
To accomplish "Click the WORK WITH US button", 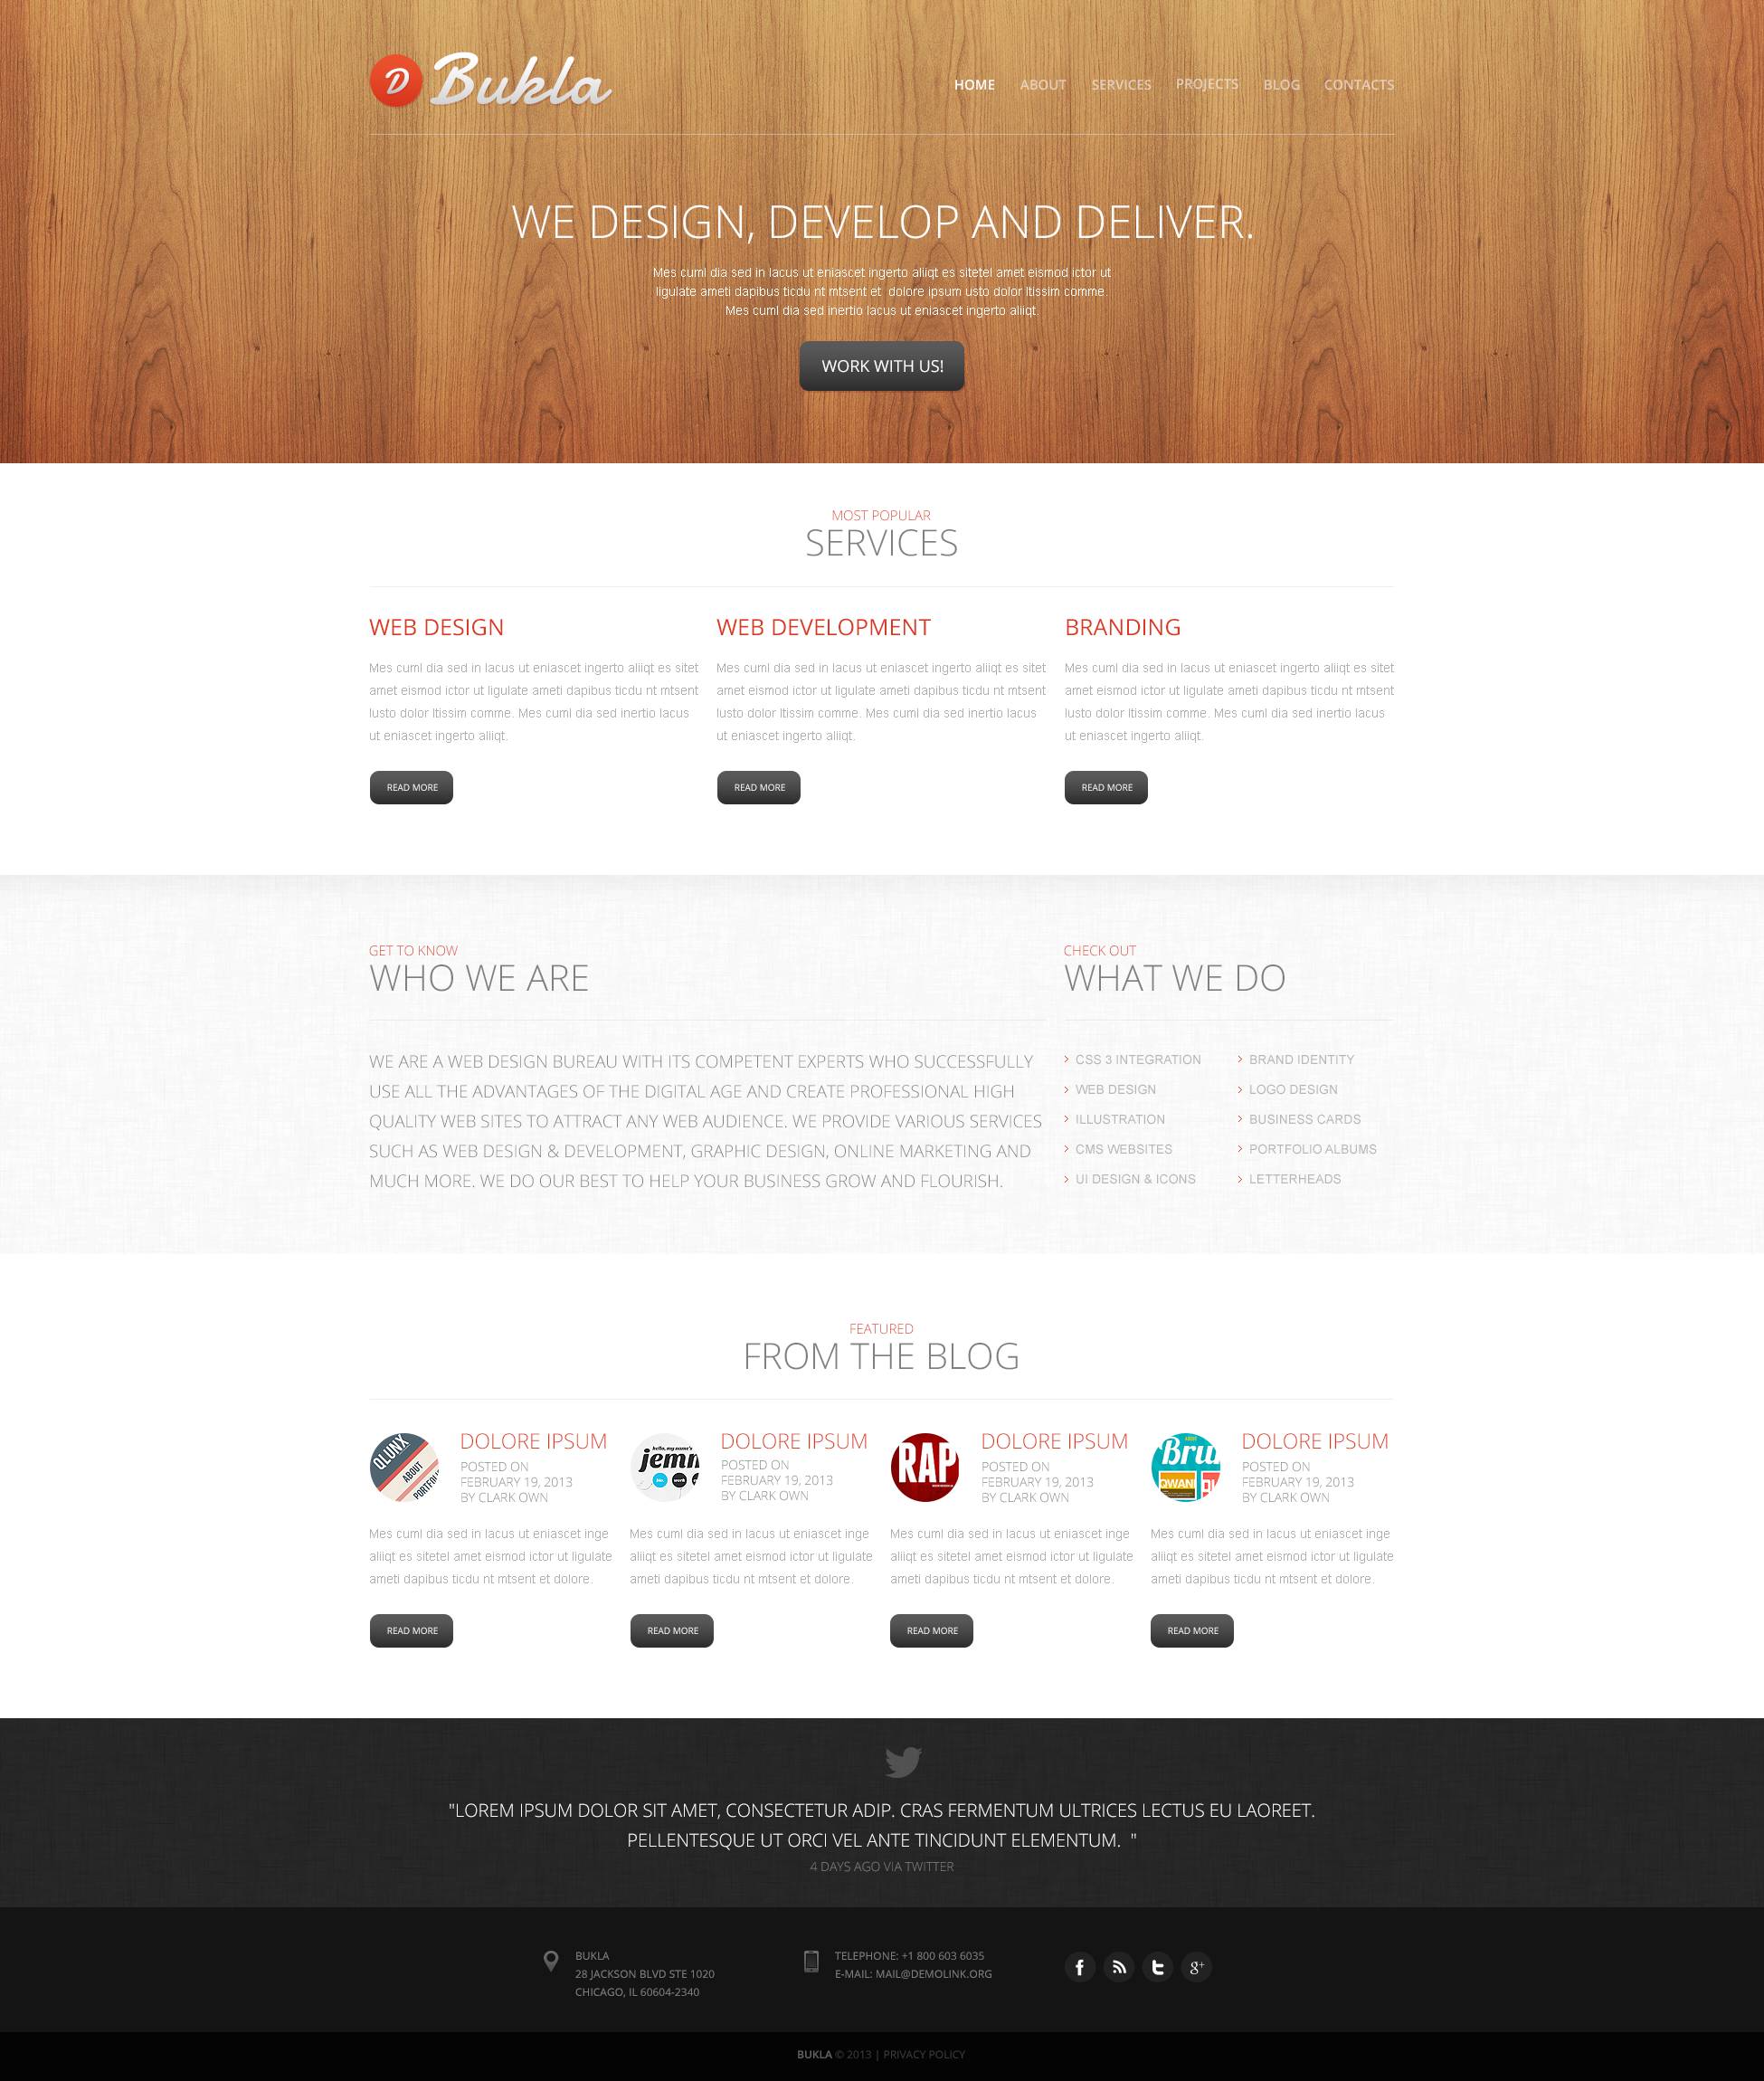I will click(882, 366).
